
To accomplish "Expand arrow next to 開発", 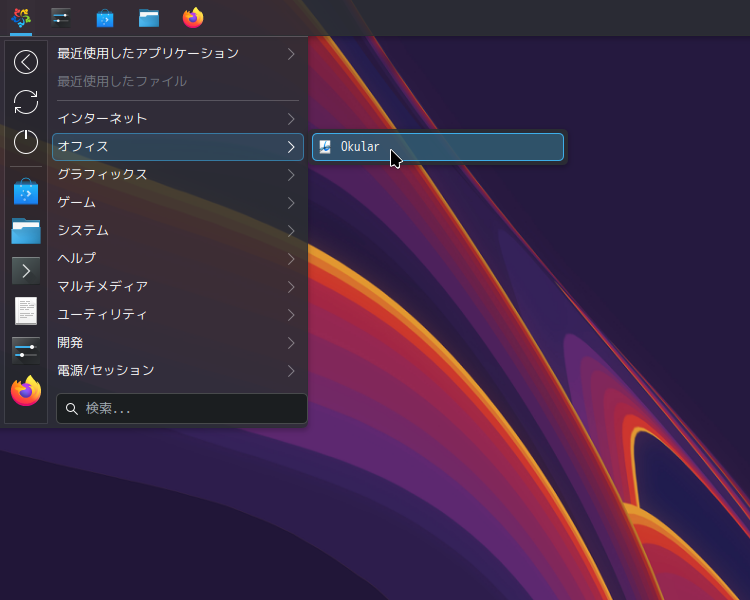I will coord(291,343).
